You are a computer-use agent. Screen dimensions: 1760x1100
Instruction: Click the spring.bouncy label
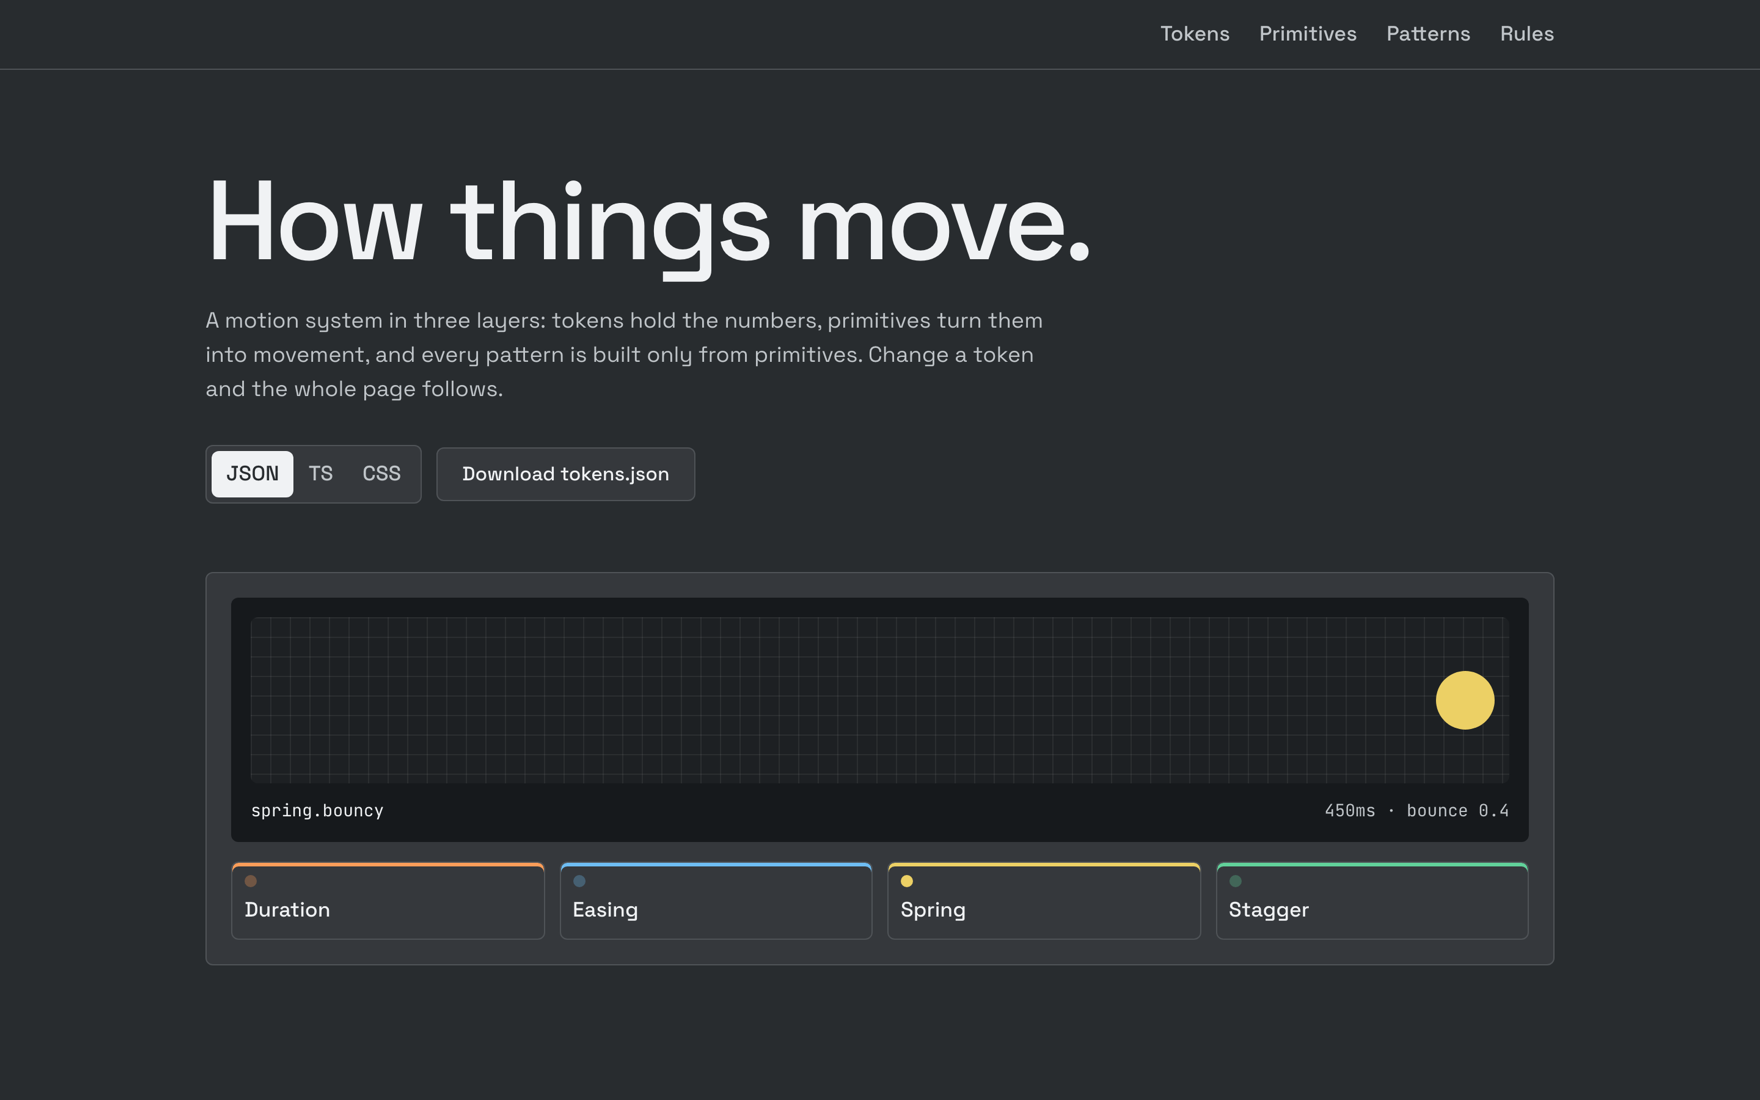tap(317, 811)
